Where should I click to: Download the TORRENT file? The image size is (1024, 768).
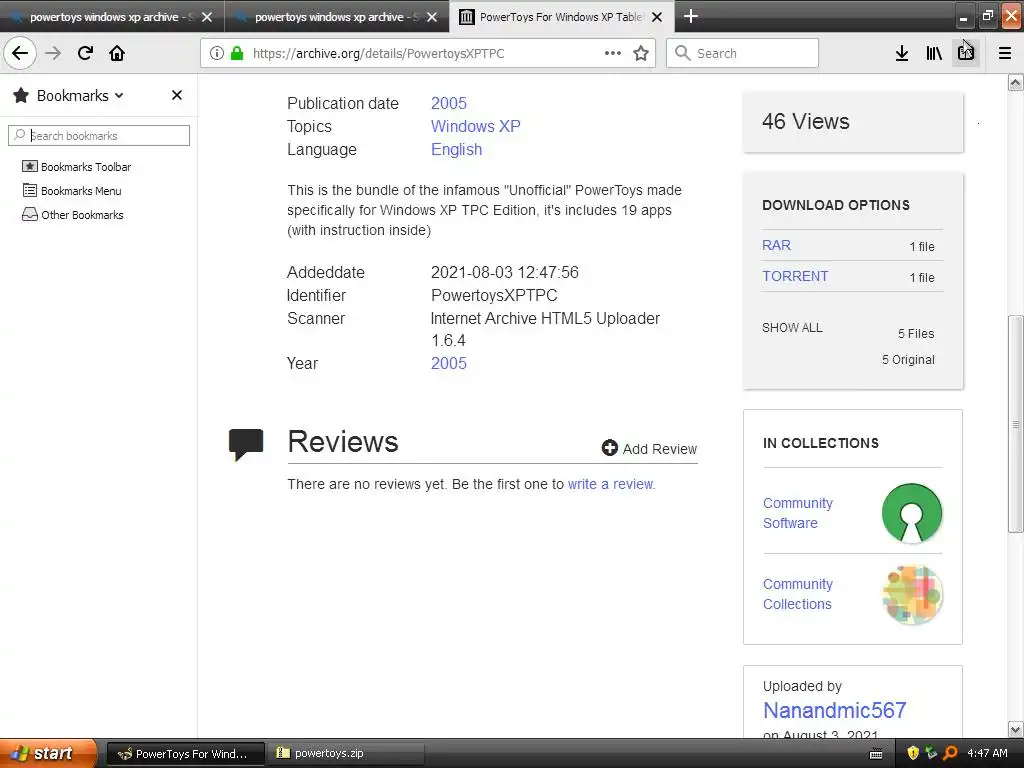795,276
